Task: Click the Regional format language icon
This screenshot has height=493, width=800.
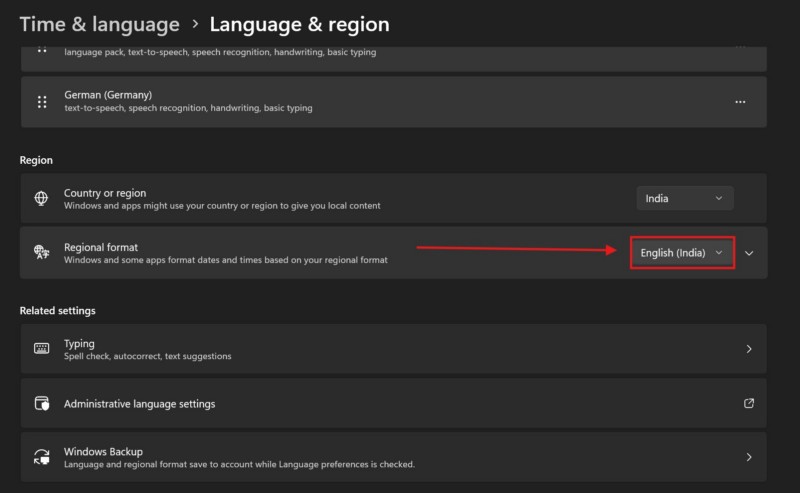Action: point(42,253)
